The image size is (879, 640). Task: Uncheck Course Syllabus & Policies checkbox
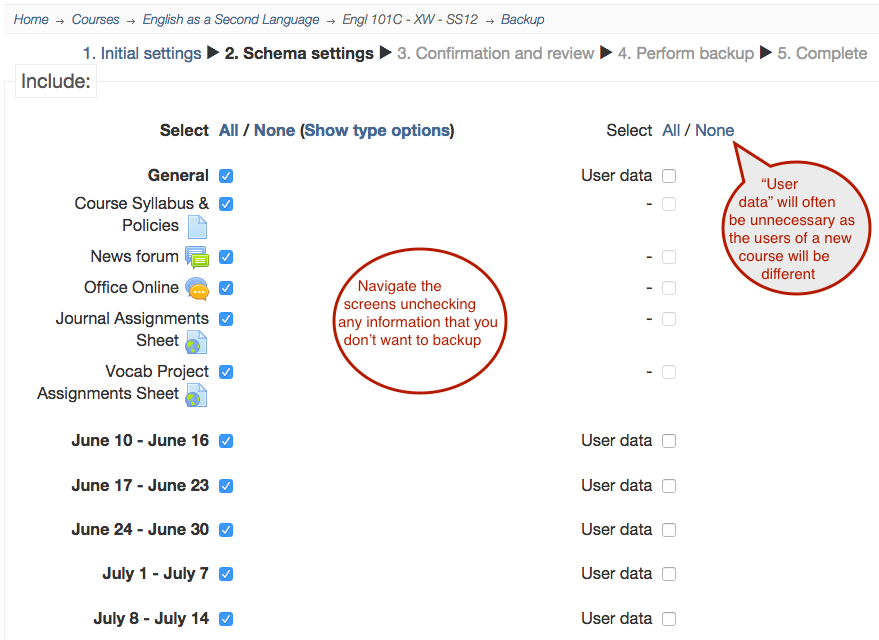coord(226,204)
